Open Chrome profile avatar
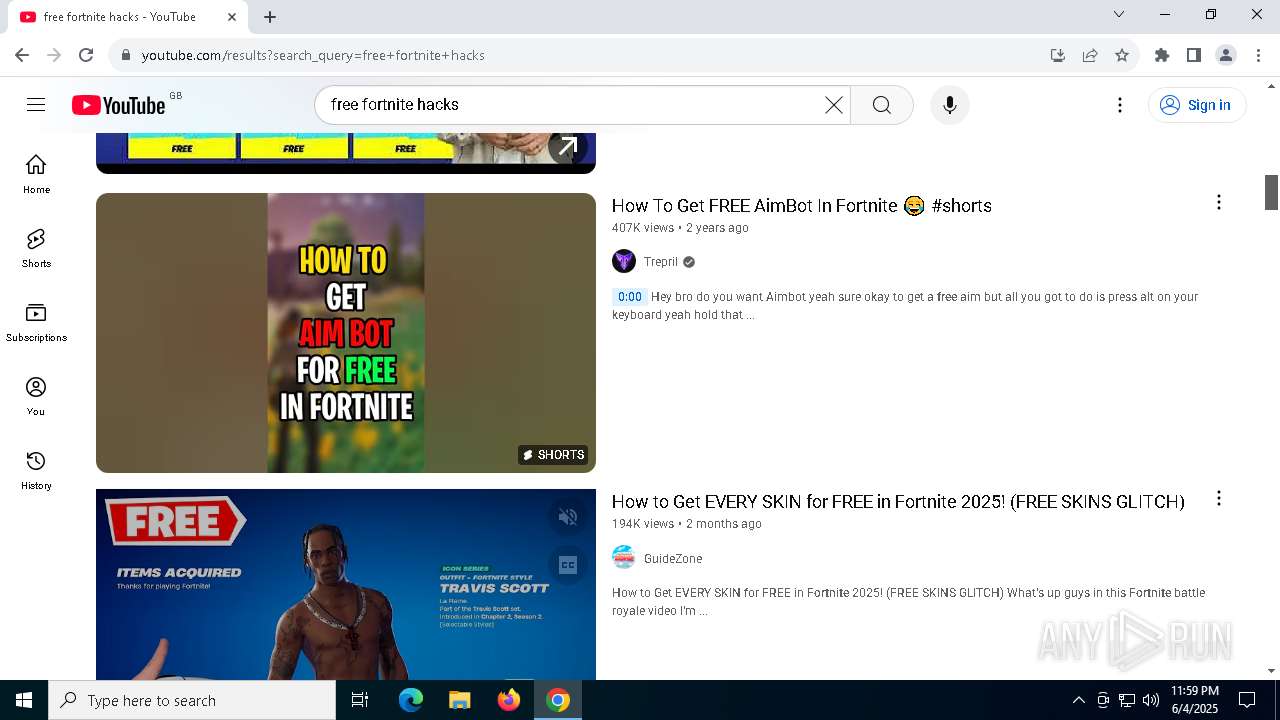1280x720 pixels. (x=1226, y=55)
